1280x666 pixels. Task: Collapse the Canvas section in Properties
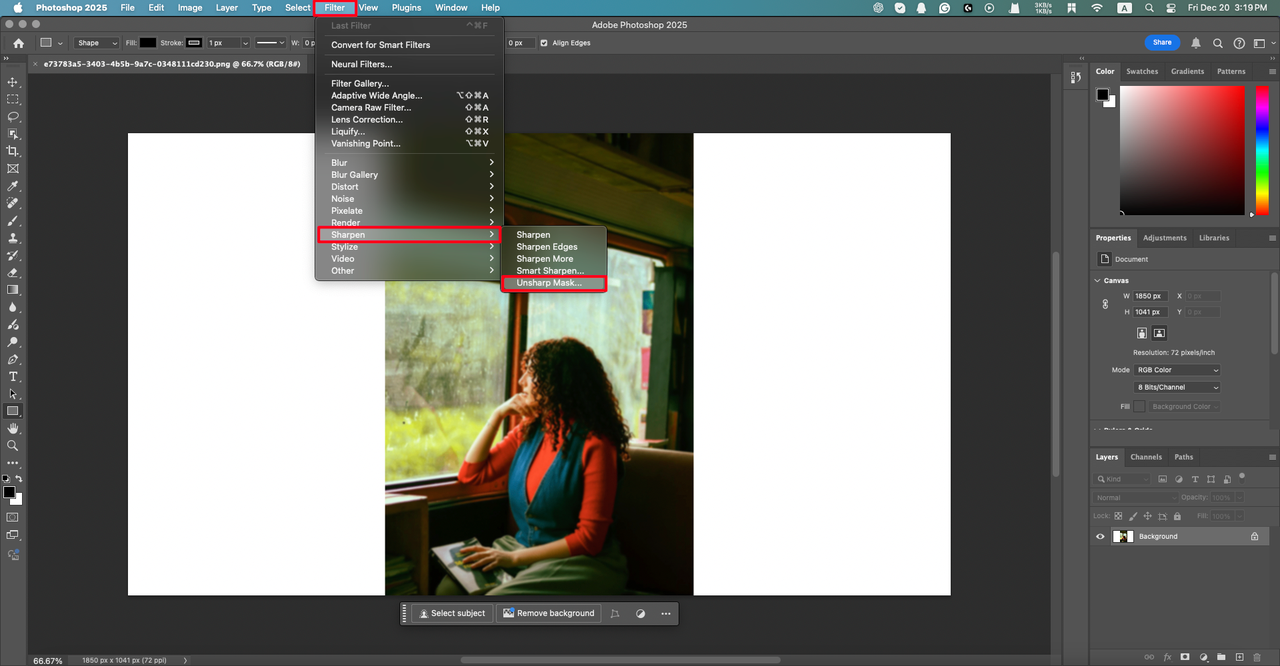pos(1098,281)
